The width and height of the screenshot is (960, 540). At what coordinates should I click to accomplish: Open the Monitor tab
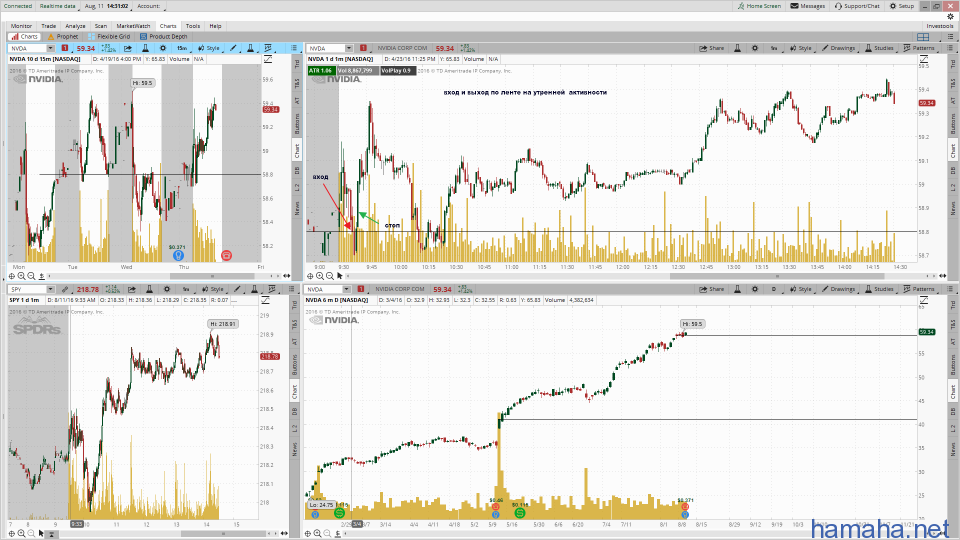click(x=21, y=26)
